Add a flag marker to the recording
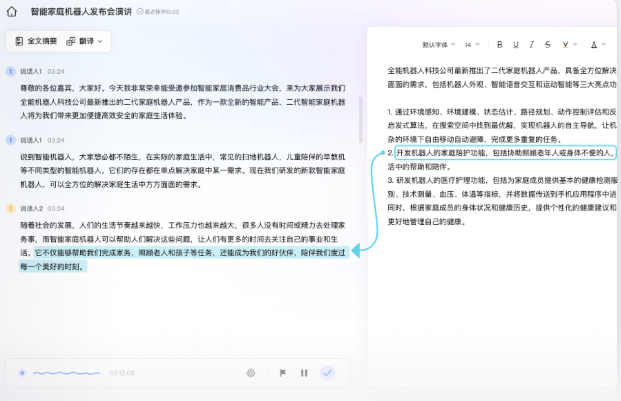The height and width of the screenshot is (401, 621). click(x=282, y=373)
